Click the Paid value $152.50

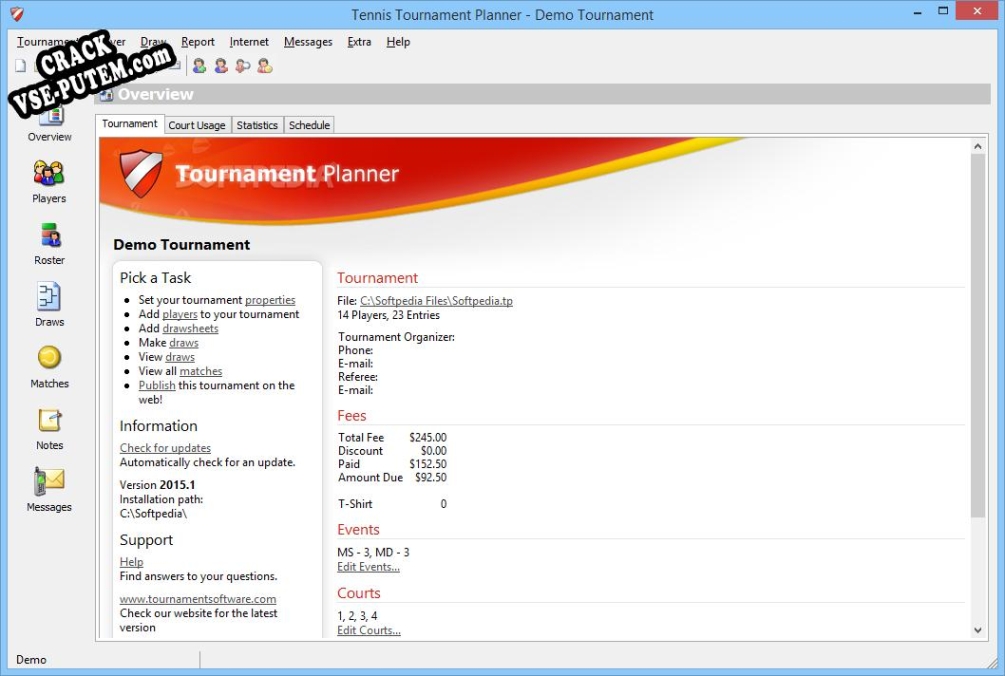pyautogui.click(x=428, y=464)
